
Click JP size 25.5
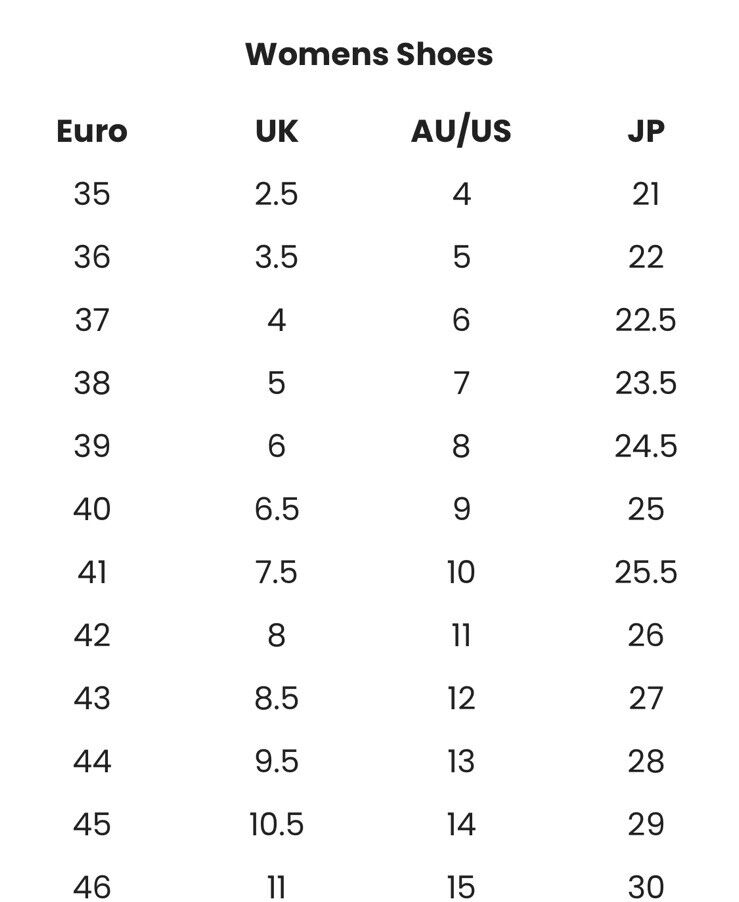point(646,572)
